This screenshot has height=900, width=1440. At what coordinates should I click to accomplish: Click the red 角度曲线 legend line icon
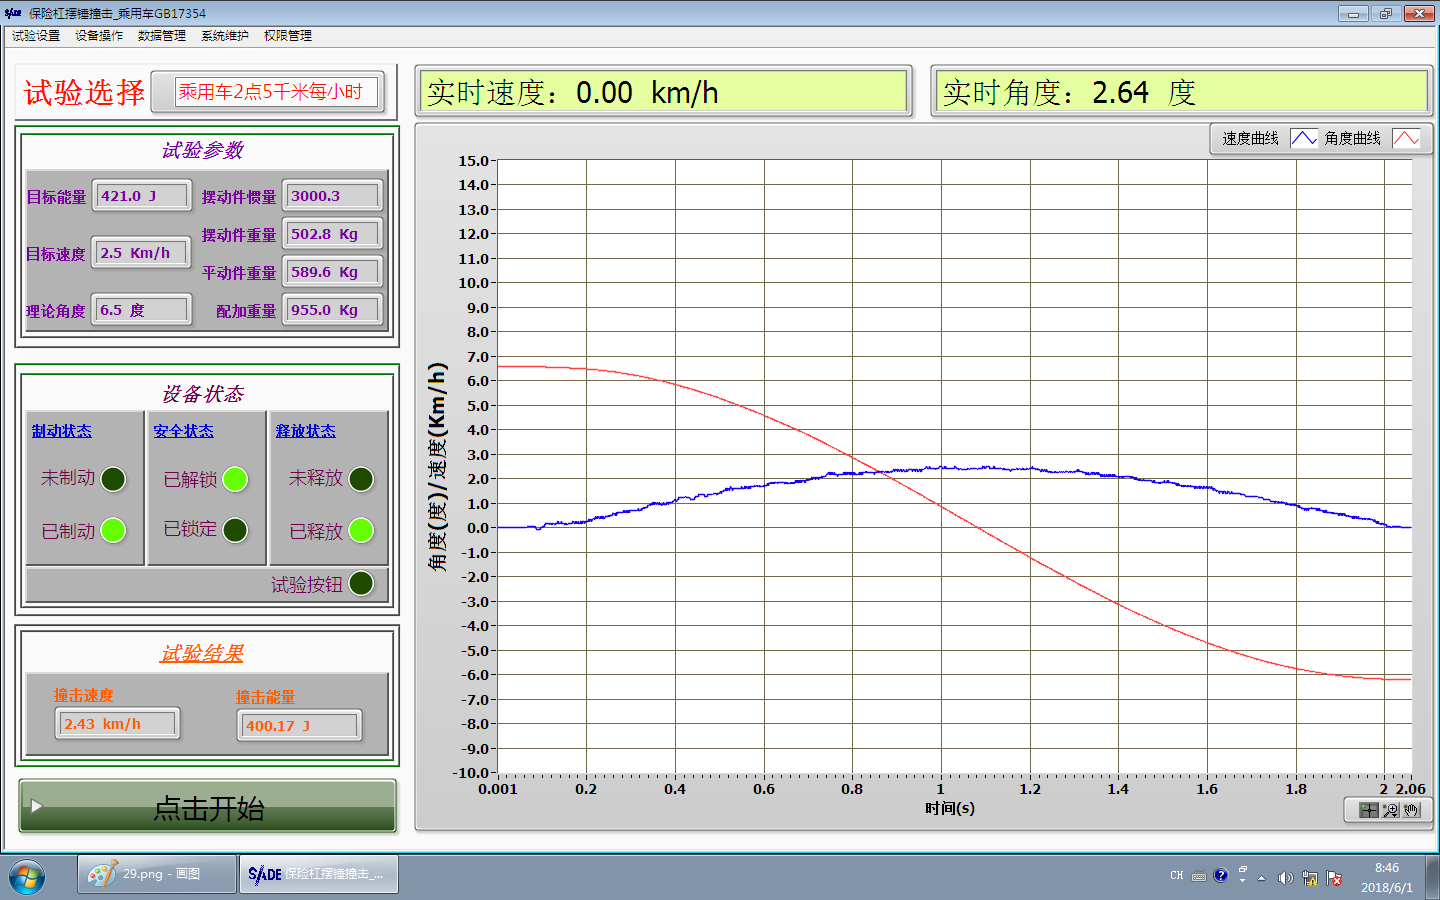tap(1406, 138)
